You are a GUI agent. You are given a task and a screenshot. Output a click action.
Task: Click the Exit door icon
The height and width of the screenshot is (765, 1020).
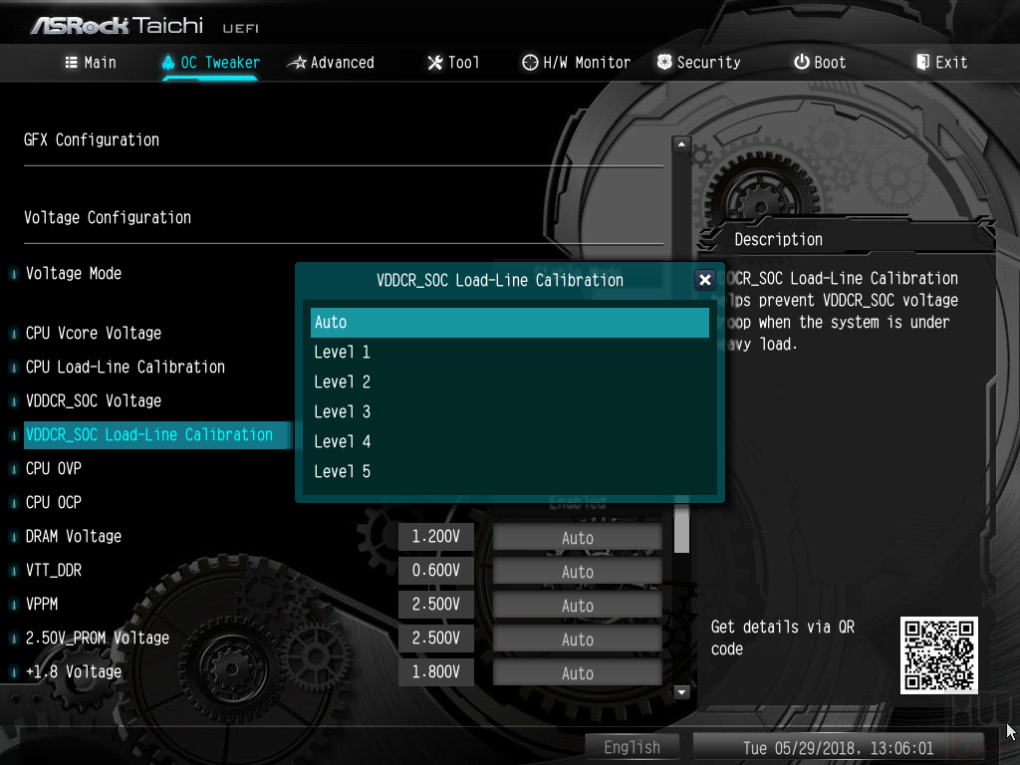pyautogui.click(x=922, y=62)
